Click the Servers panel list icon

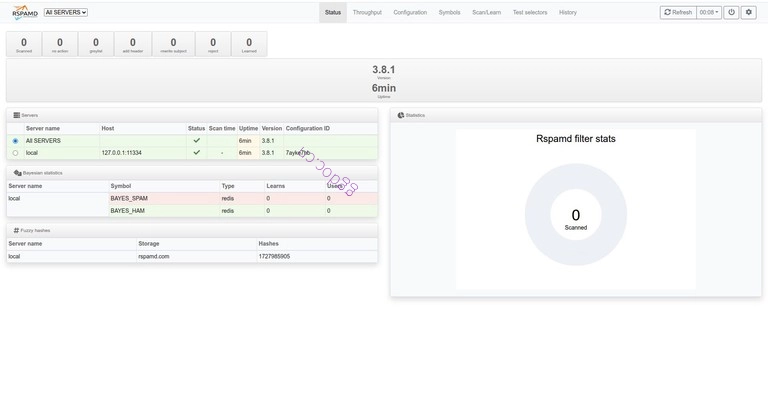(x=17, y=115)
